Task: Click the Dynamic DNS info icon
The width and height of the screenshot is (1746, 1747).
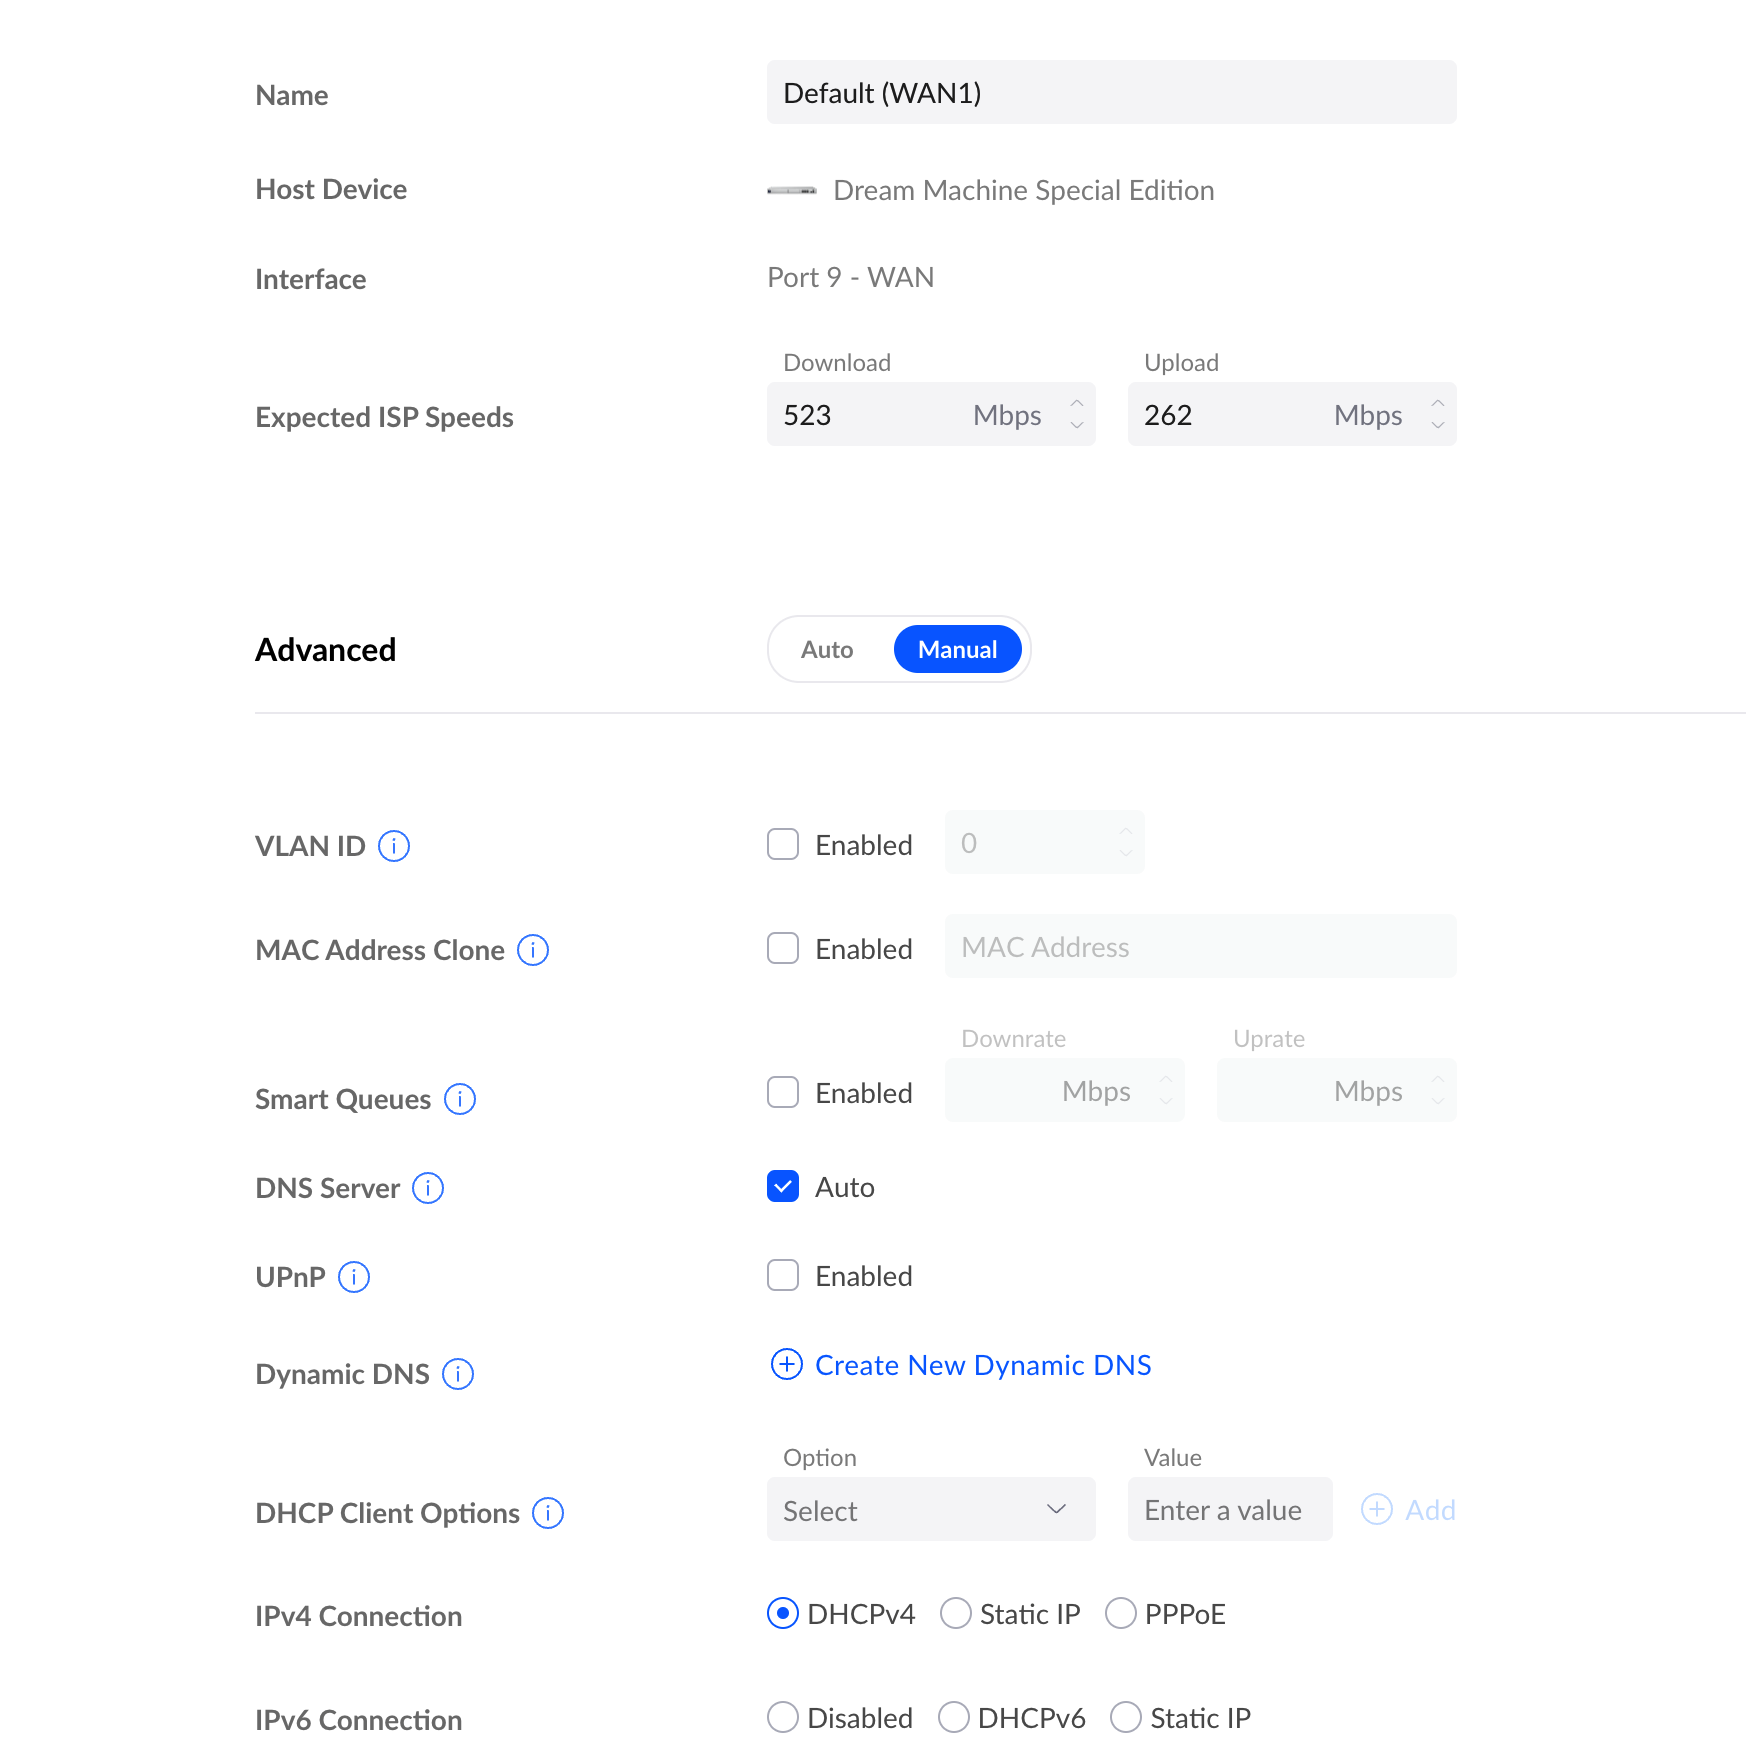Action: (x=458, y=1374)
